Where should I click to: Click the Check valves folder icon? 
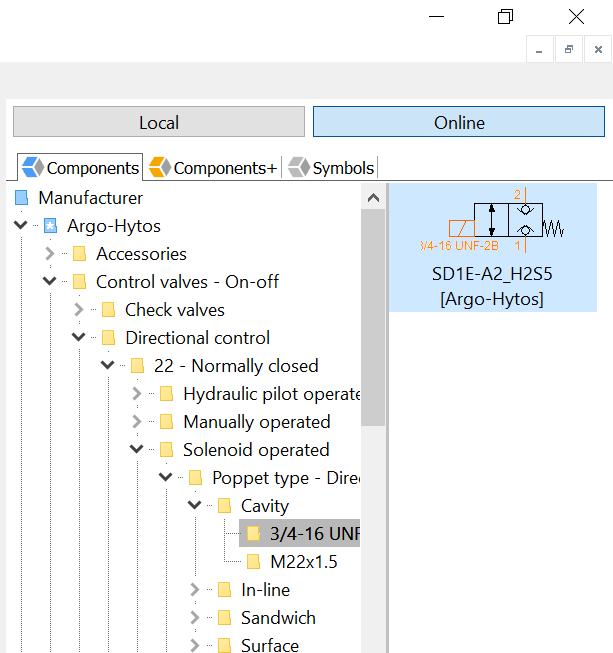(x=109, y=310)
